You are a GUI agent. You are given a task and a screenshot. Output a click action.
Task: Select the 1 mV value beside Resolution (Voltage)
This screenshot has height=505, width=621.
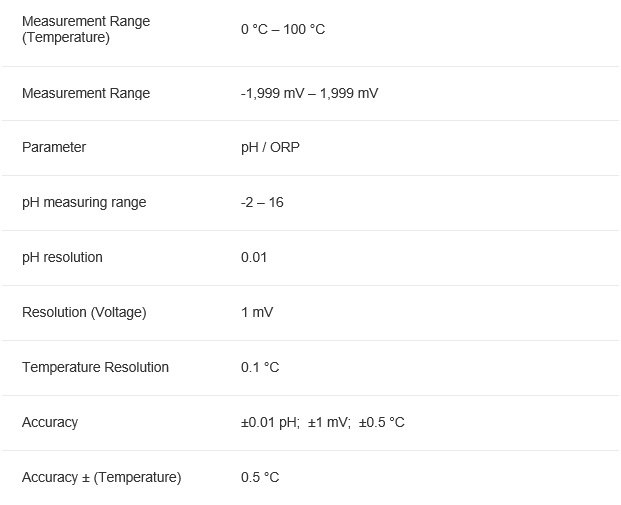(x=257, y=312)
